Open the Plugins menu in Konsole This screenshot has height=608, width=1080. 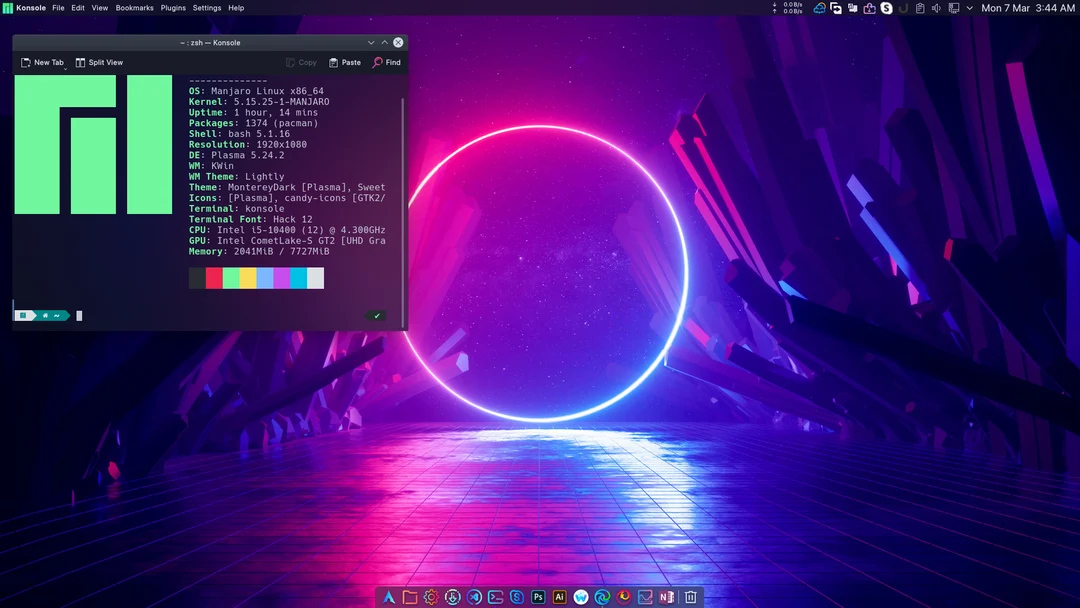click(x=172, y=8)
